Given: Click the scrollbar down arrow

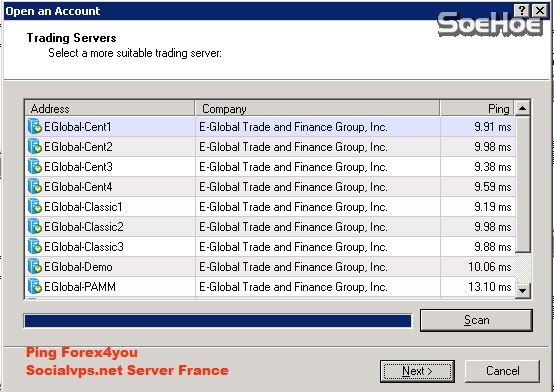Looking at the screenshot, I should 522,291.
